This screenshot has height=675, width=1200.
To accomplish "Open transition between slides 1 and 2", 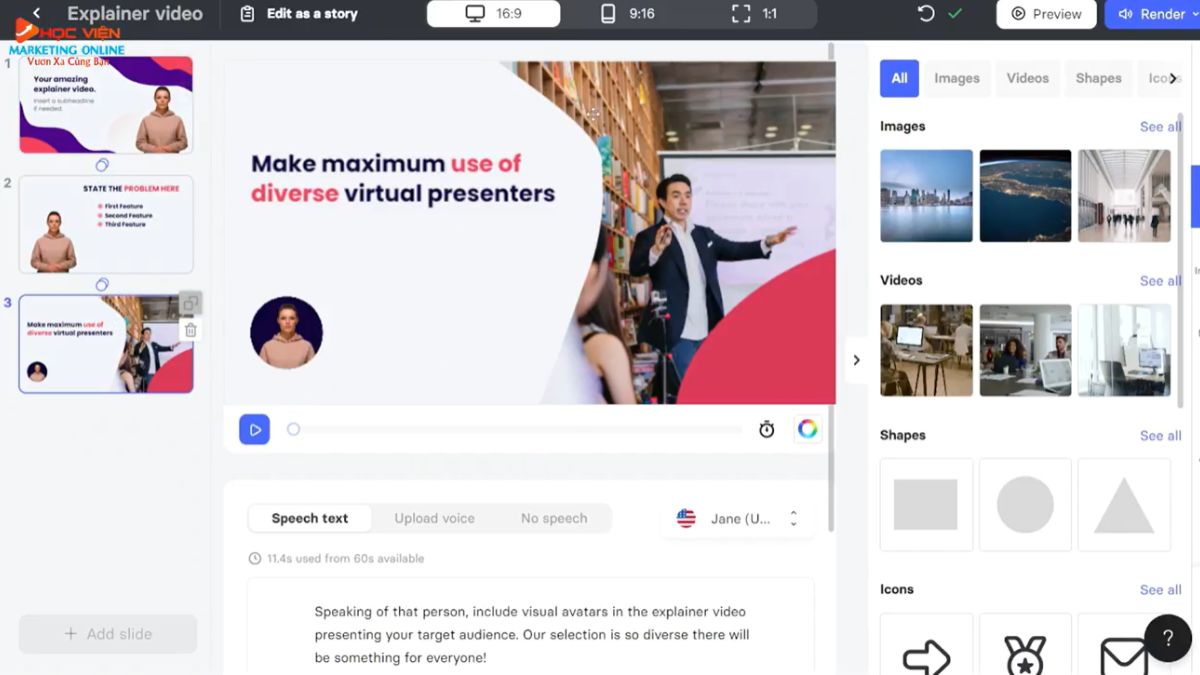I will (102, 165).
